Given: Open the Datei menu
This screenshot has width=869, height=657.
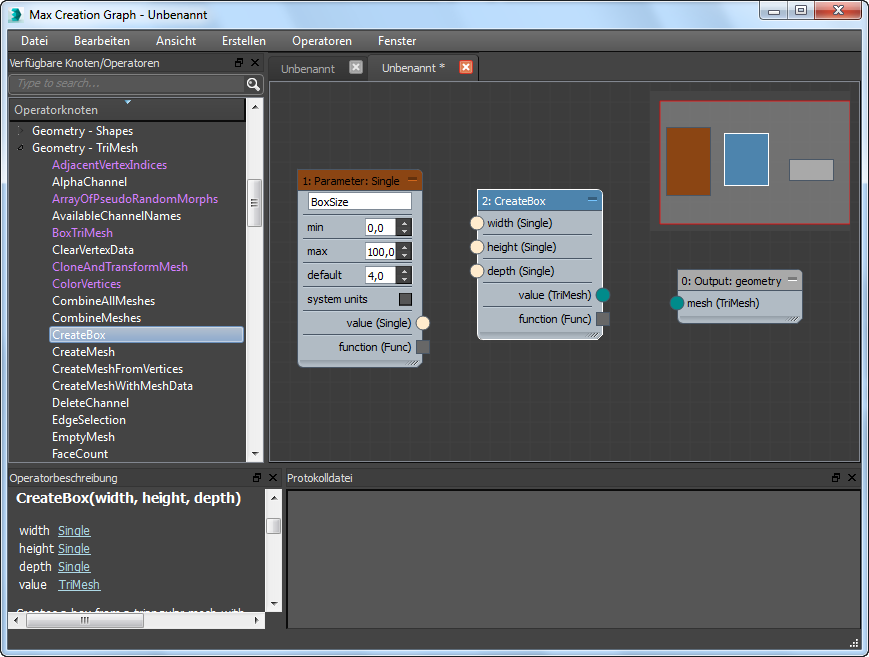Looking at the screenshot, I should (34, 41).
